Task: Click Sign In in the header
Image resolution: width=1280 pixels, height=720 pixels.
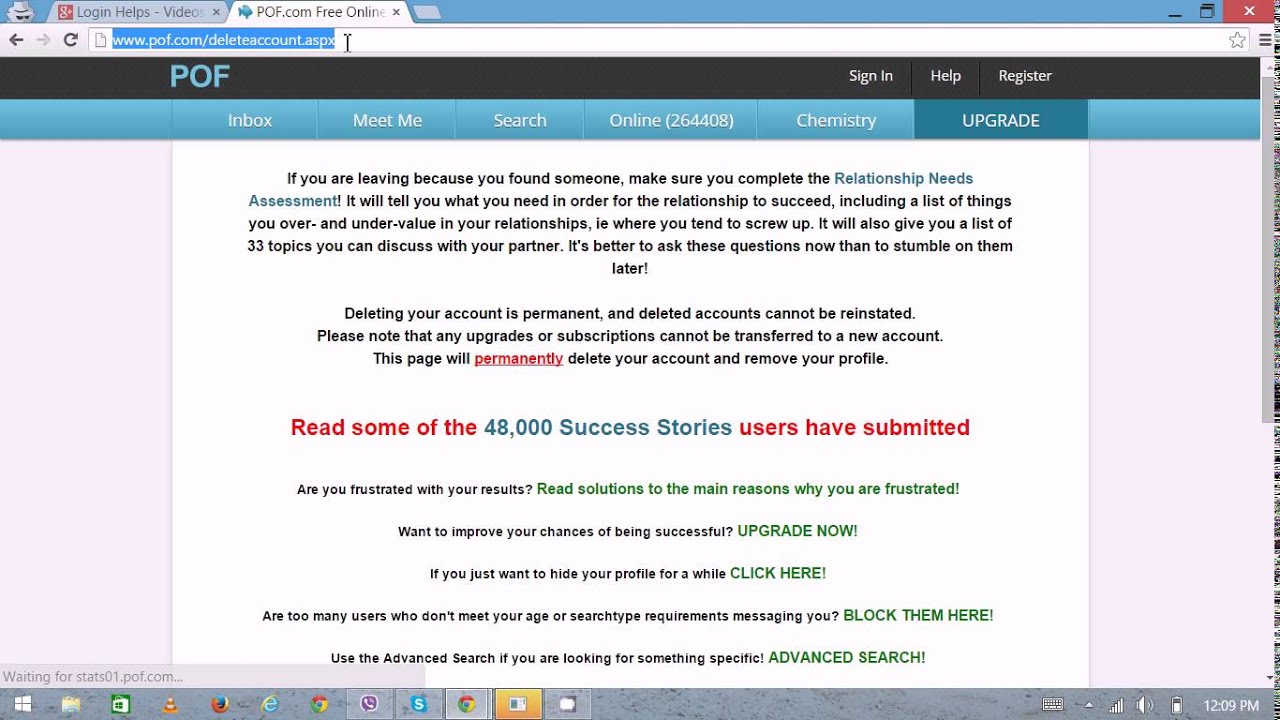Action: point(871,76)
